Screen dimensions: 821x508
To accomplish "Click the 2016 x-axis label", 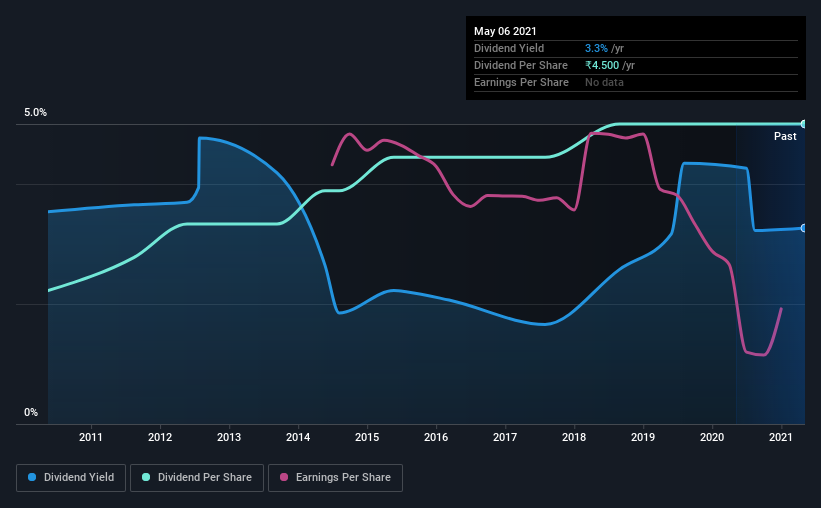I will pyautogui.click(x=436, y=437).
